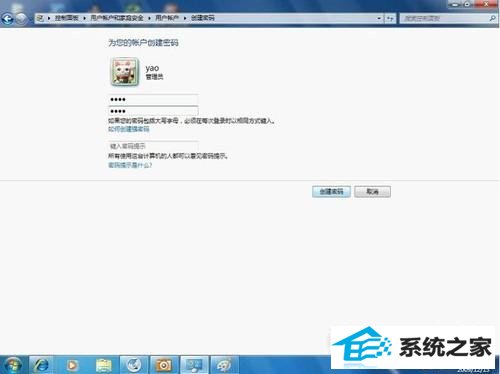
Task: Close the Control Panel window
Action: 486,4
